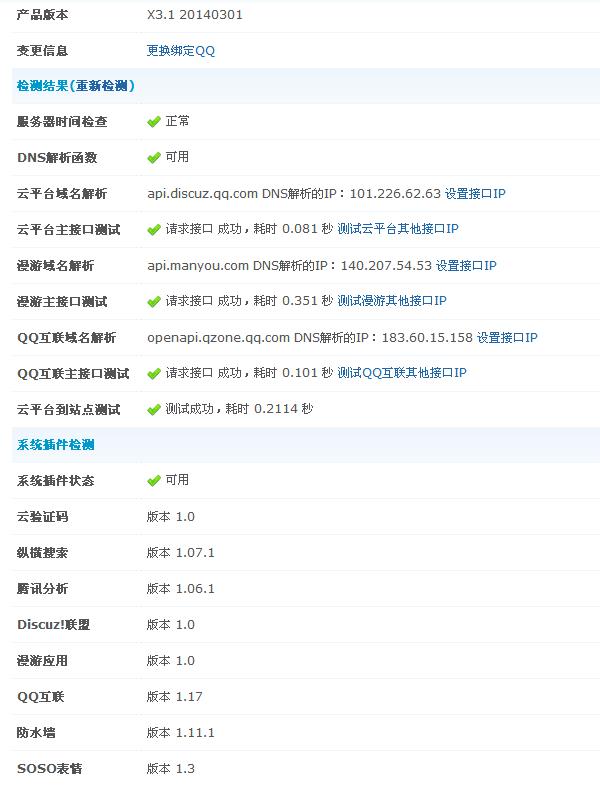This screenshot has height=788, width=600.
Task: Click the QQ互联主接口测试 label
Action: [x=73, y=373]
